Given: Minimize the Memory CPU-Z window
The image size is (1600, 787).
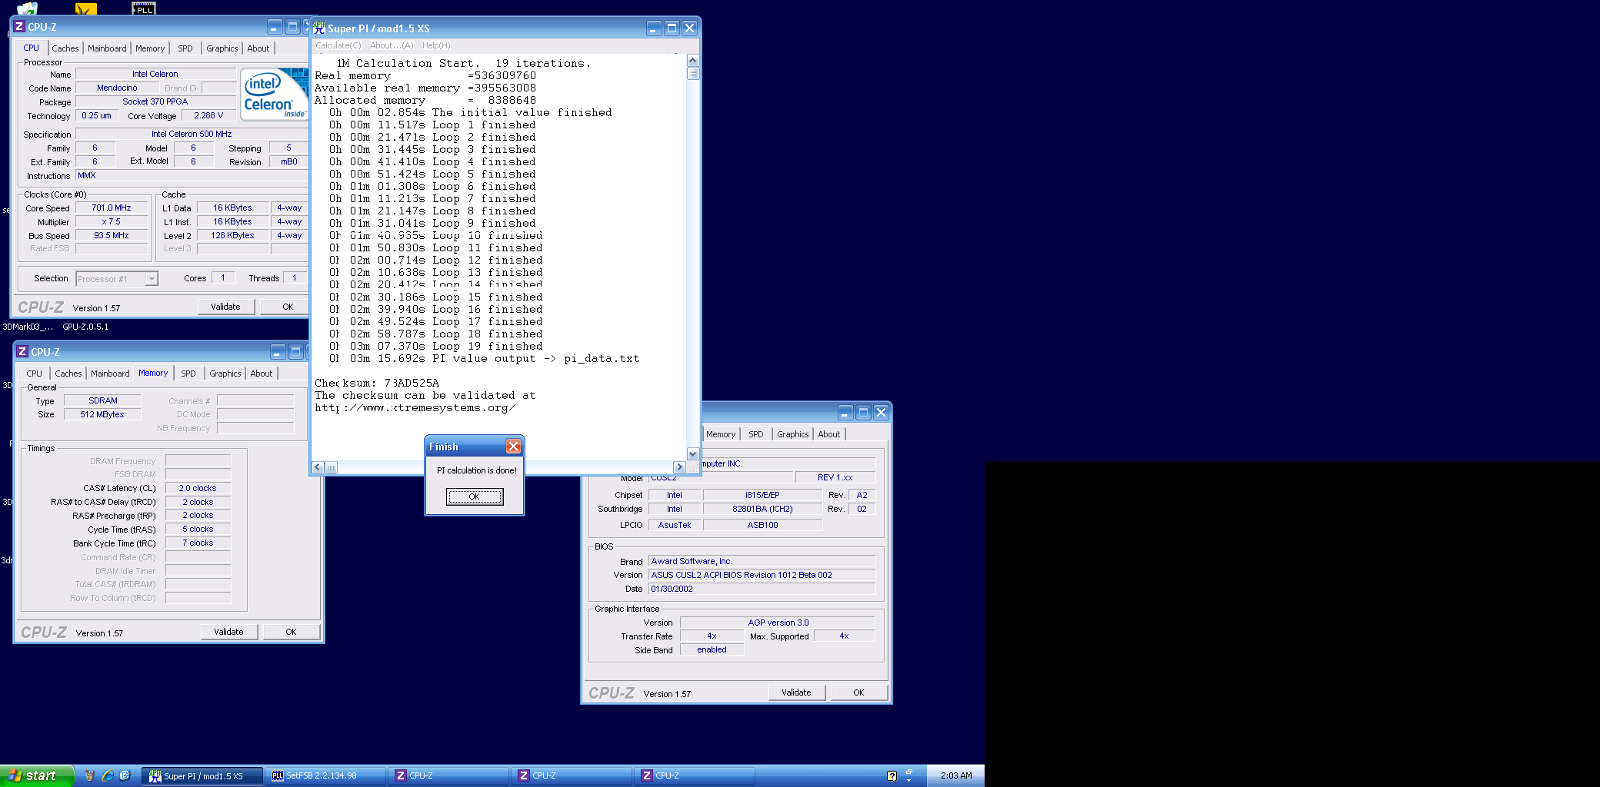Looking at the screenshot, I should pos(278,352).
